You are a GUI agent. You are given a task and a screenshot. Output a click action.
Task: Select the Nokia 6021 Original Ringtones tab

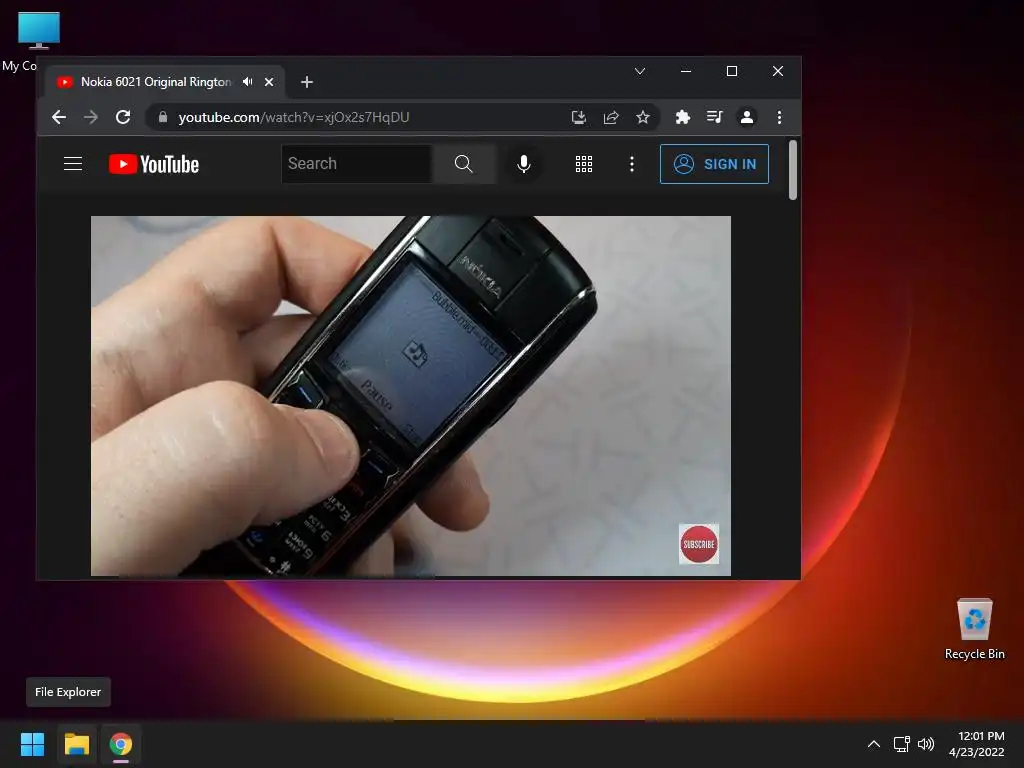click(x=155, y=82)
